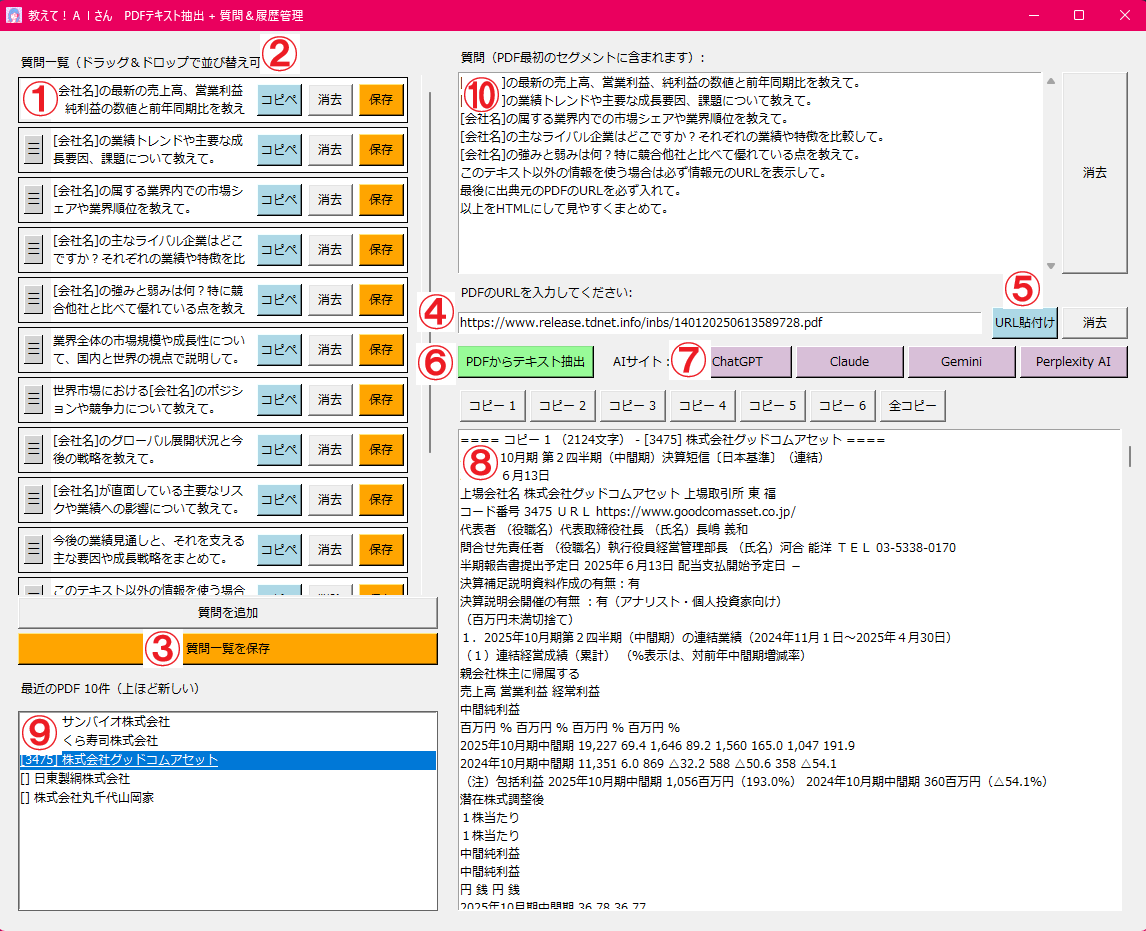Click drag handle of the 業績トレンド question row
This screenshot has height=931, width=1146.
33,150
